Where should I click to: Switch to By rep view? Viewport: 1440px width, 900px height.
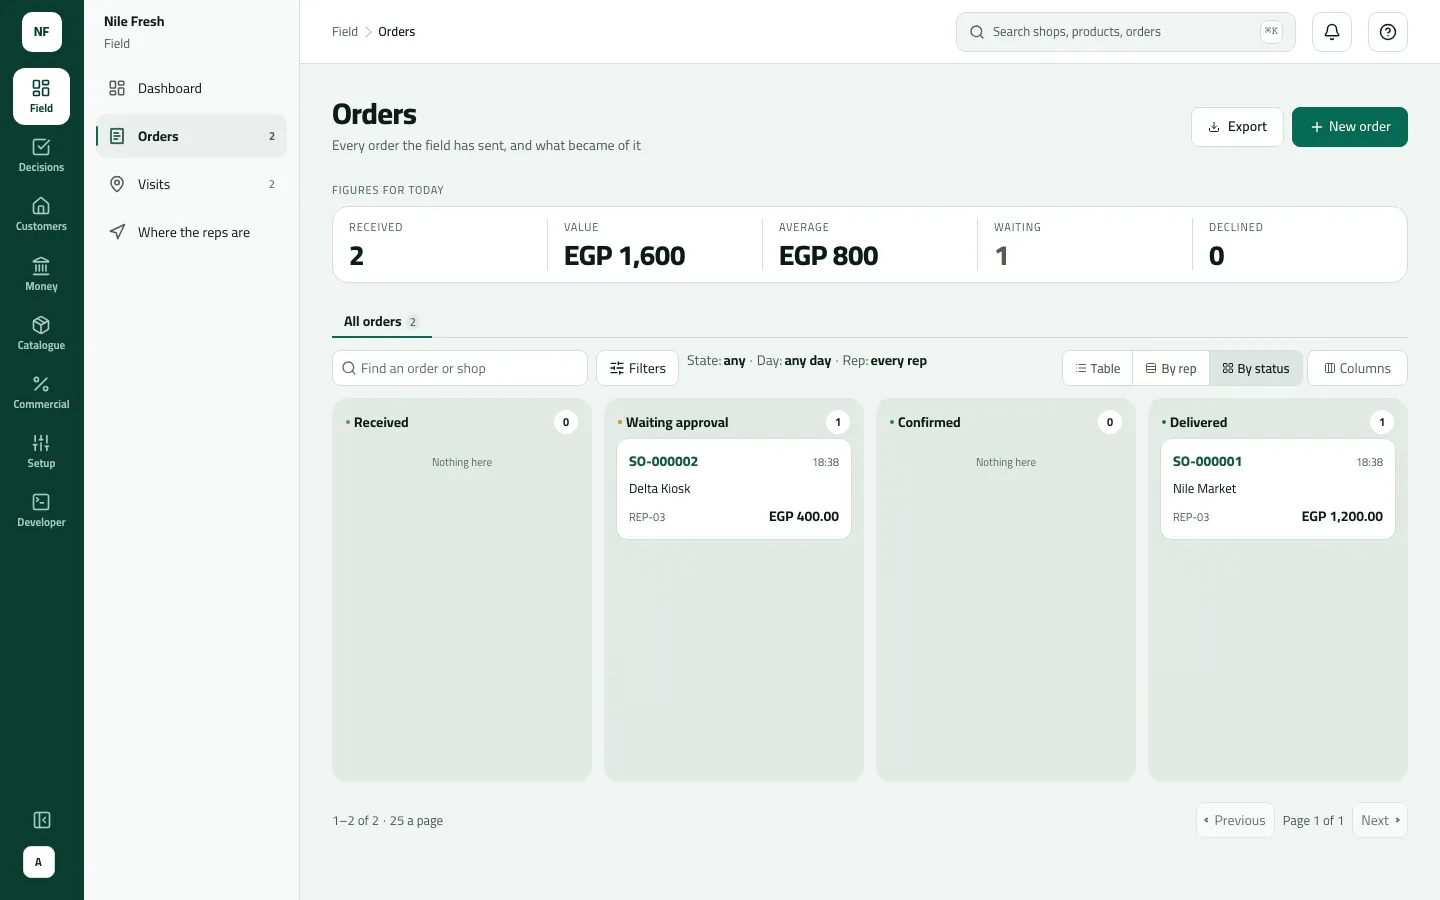point(1171,368)
